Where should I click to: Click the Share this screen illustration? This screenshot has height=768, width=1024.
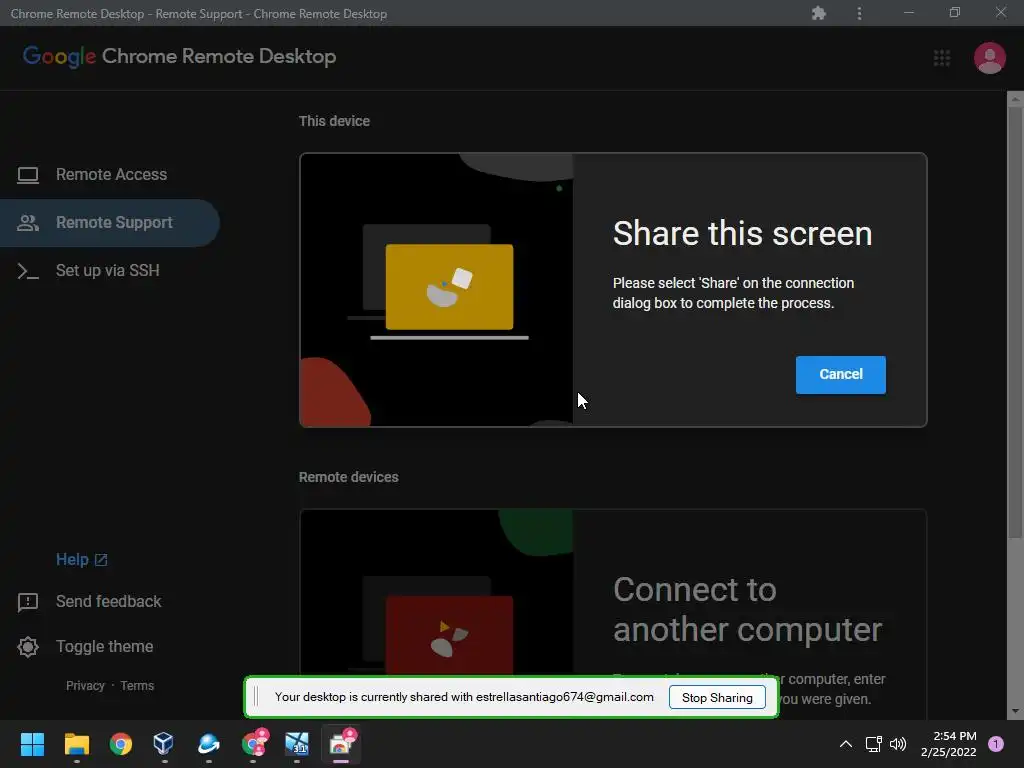click(436, 290)
